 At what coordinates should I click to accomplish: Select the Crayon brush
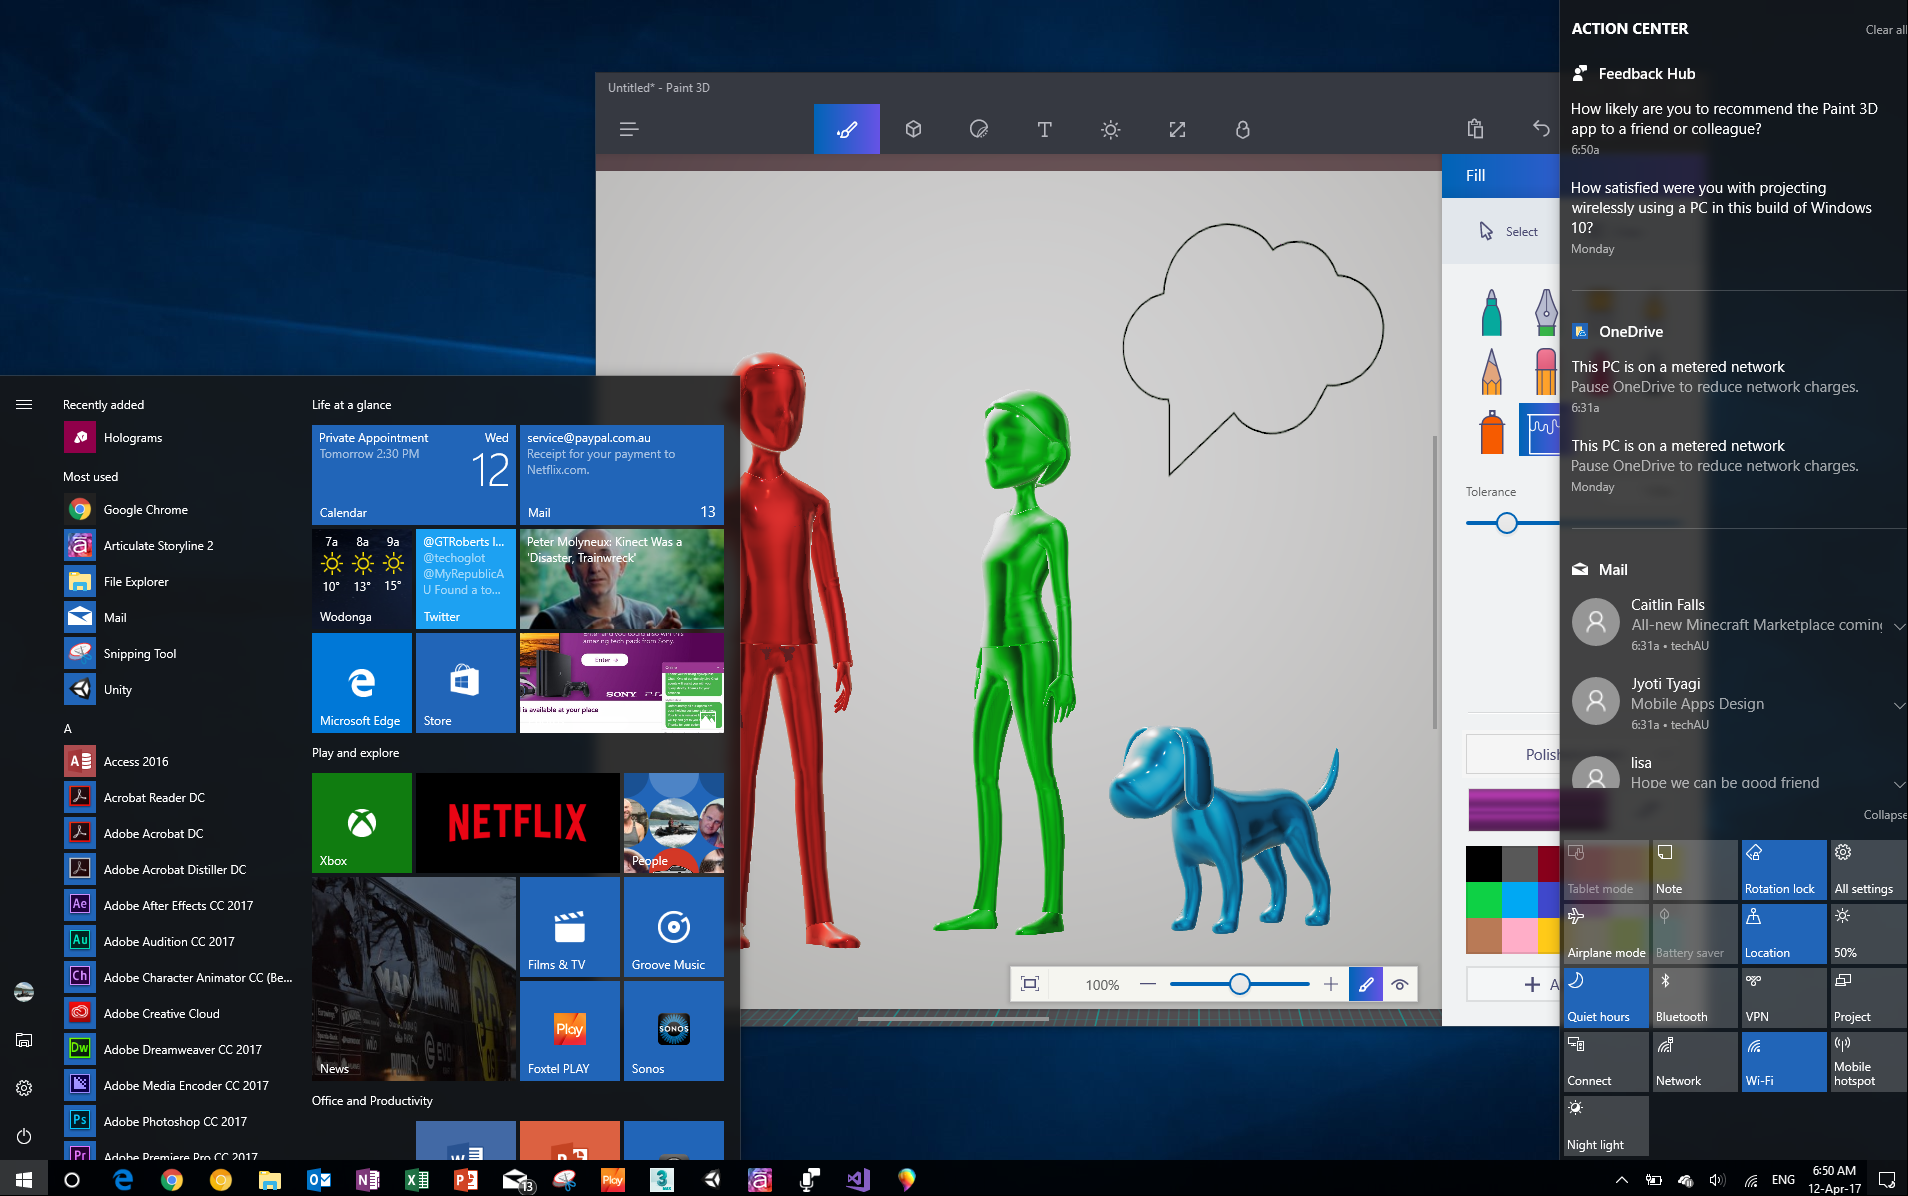pyautogui.click(x=1544, y=370)
